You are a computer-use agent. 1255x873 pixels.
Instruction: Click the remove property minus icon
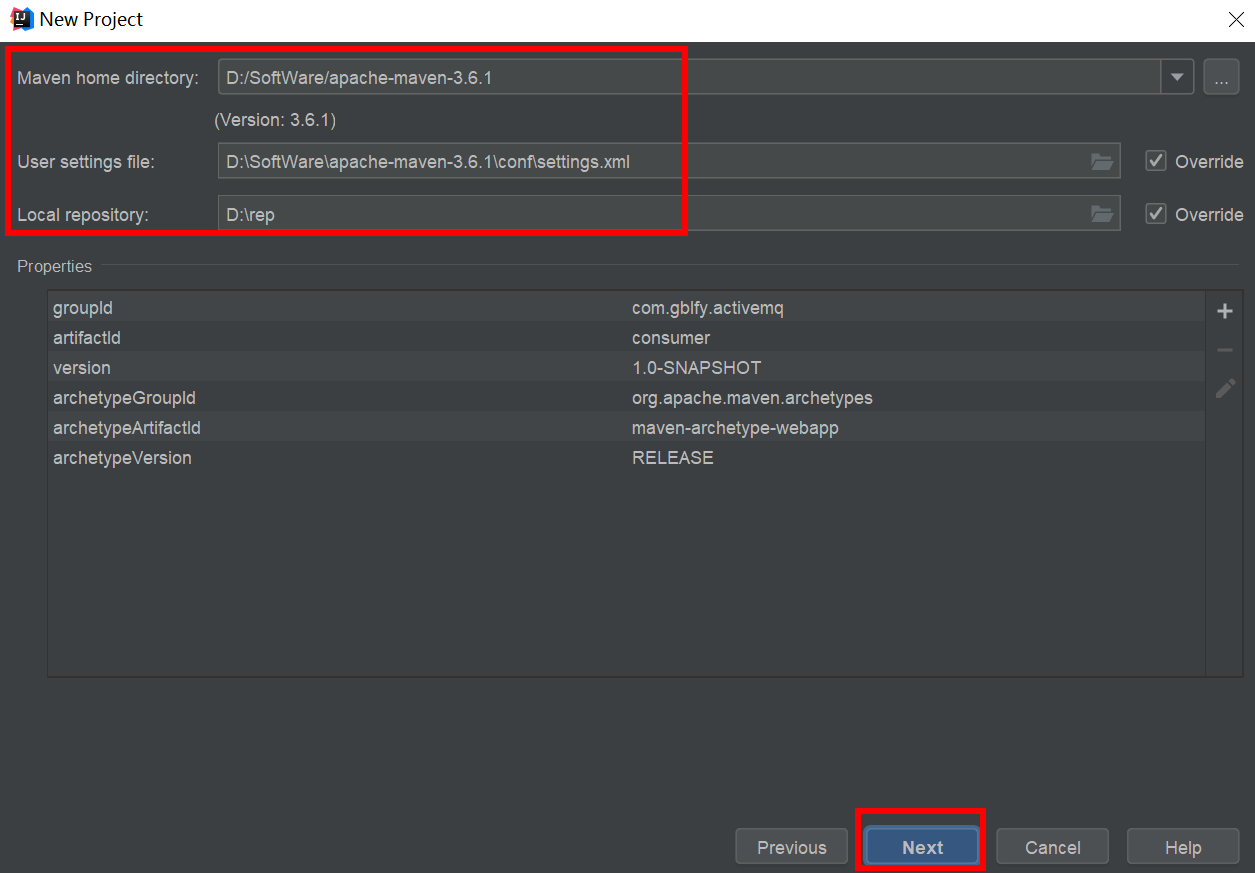point(1224,350)
